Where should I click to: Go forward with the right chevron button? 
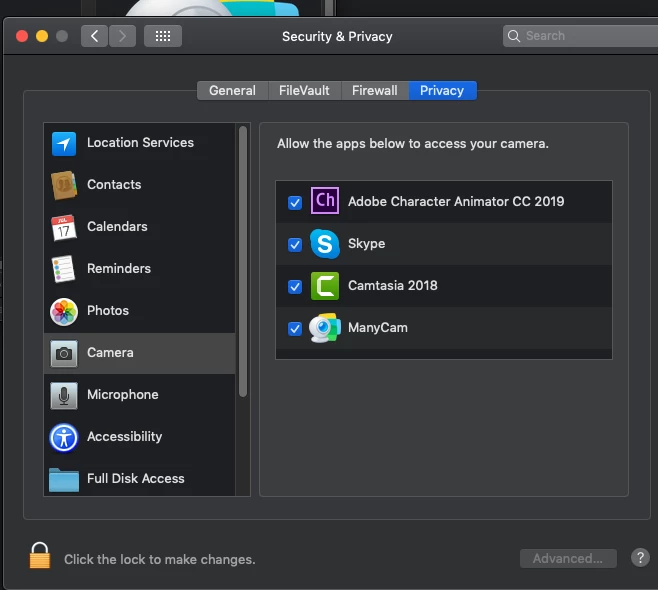pos(122,36)
